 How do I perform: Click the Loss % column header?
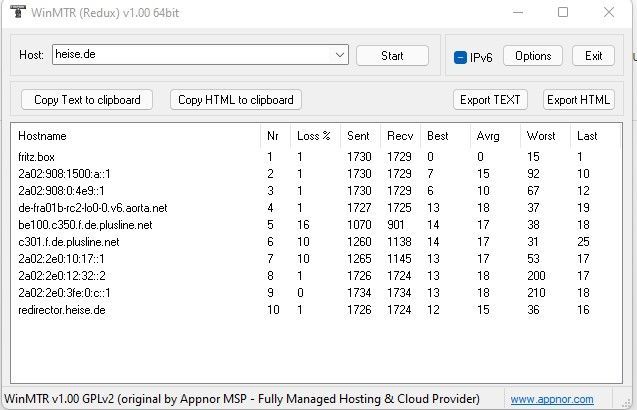(x=315, y=136)
